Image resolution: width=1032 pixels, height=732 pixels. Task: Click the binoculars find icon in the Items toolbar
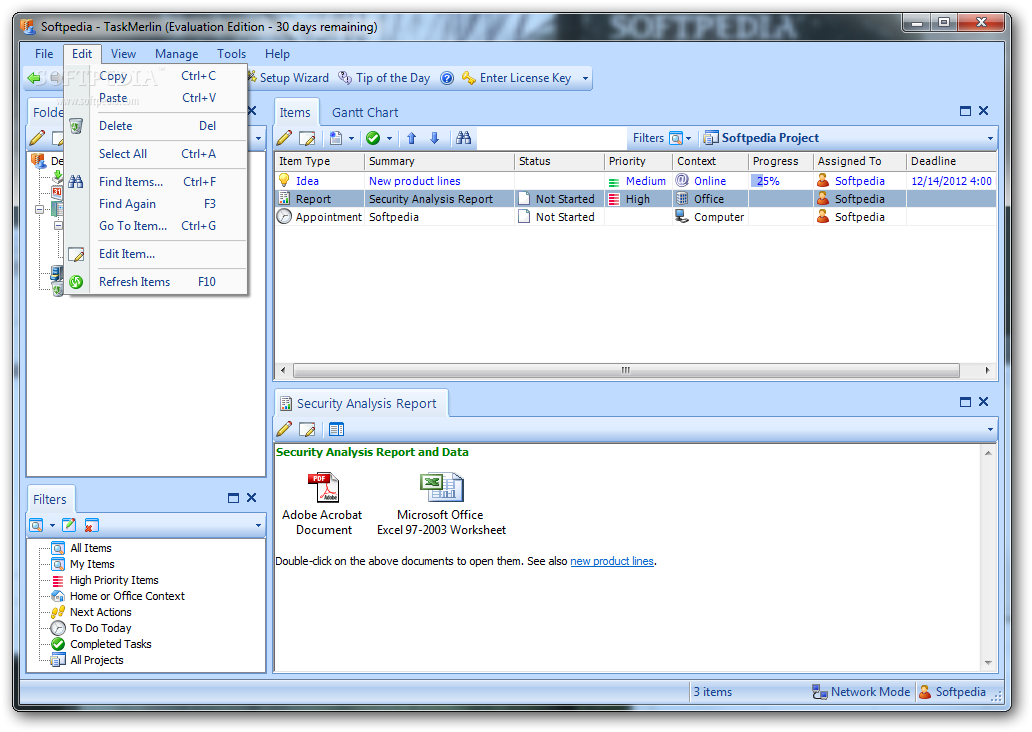pyautogui.click(x=463, y=138)
